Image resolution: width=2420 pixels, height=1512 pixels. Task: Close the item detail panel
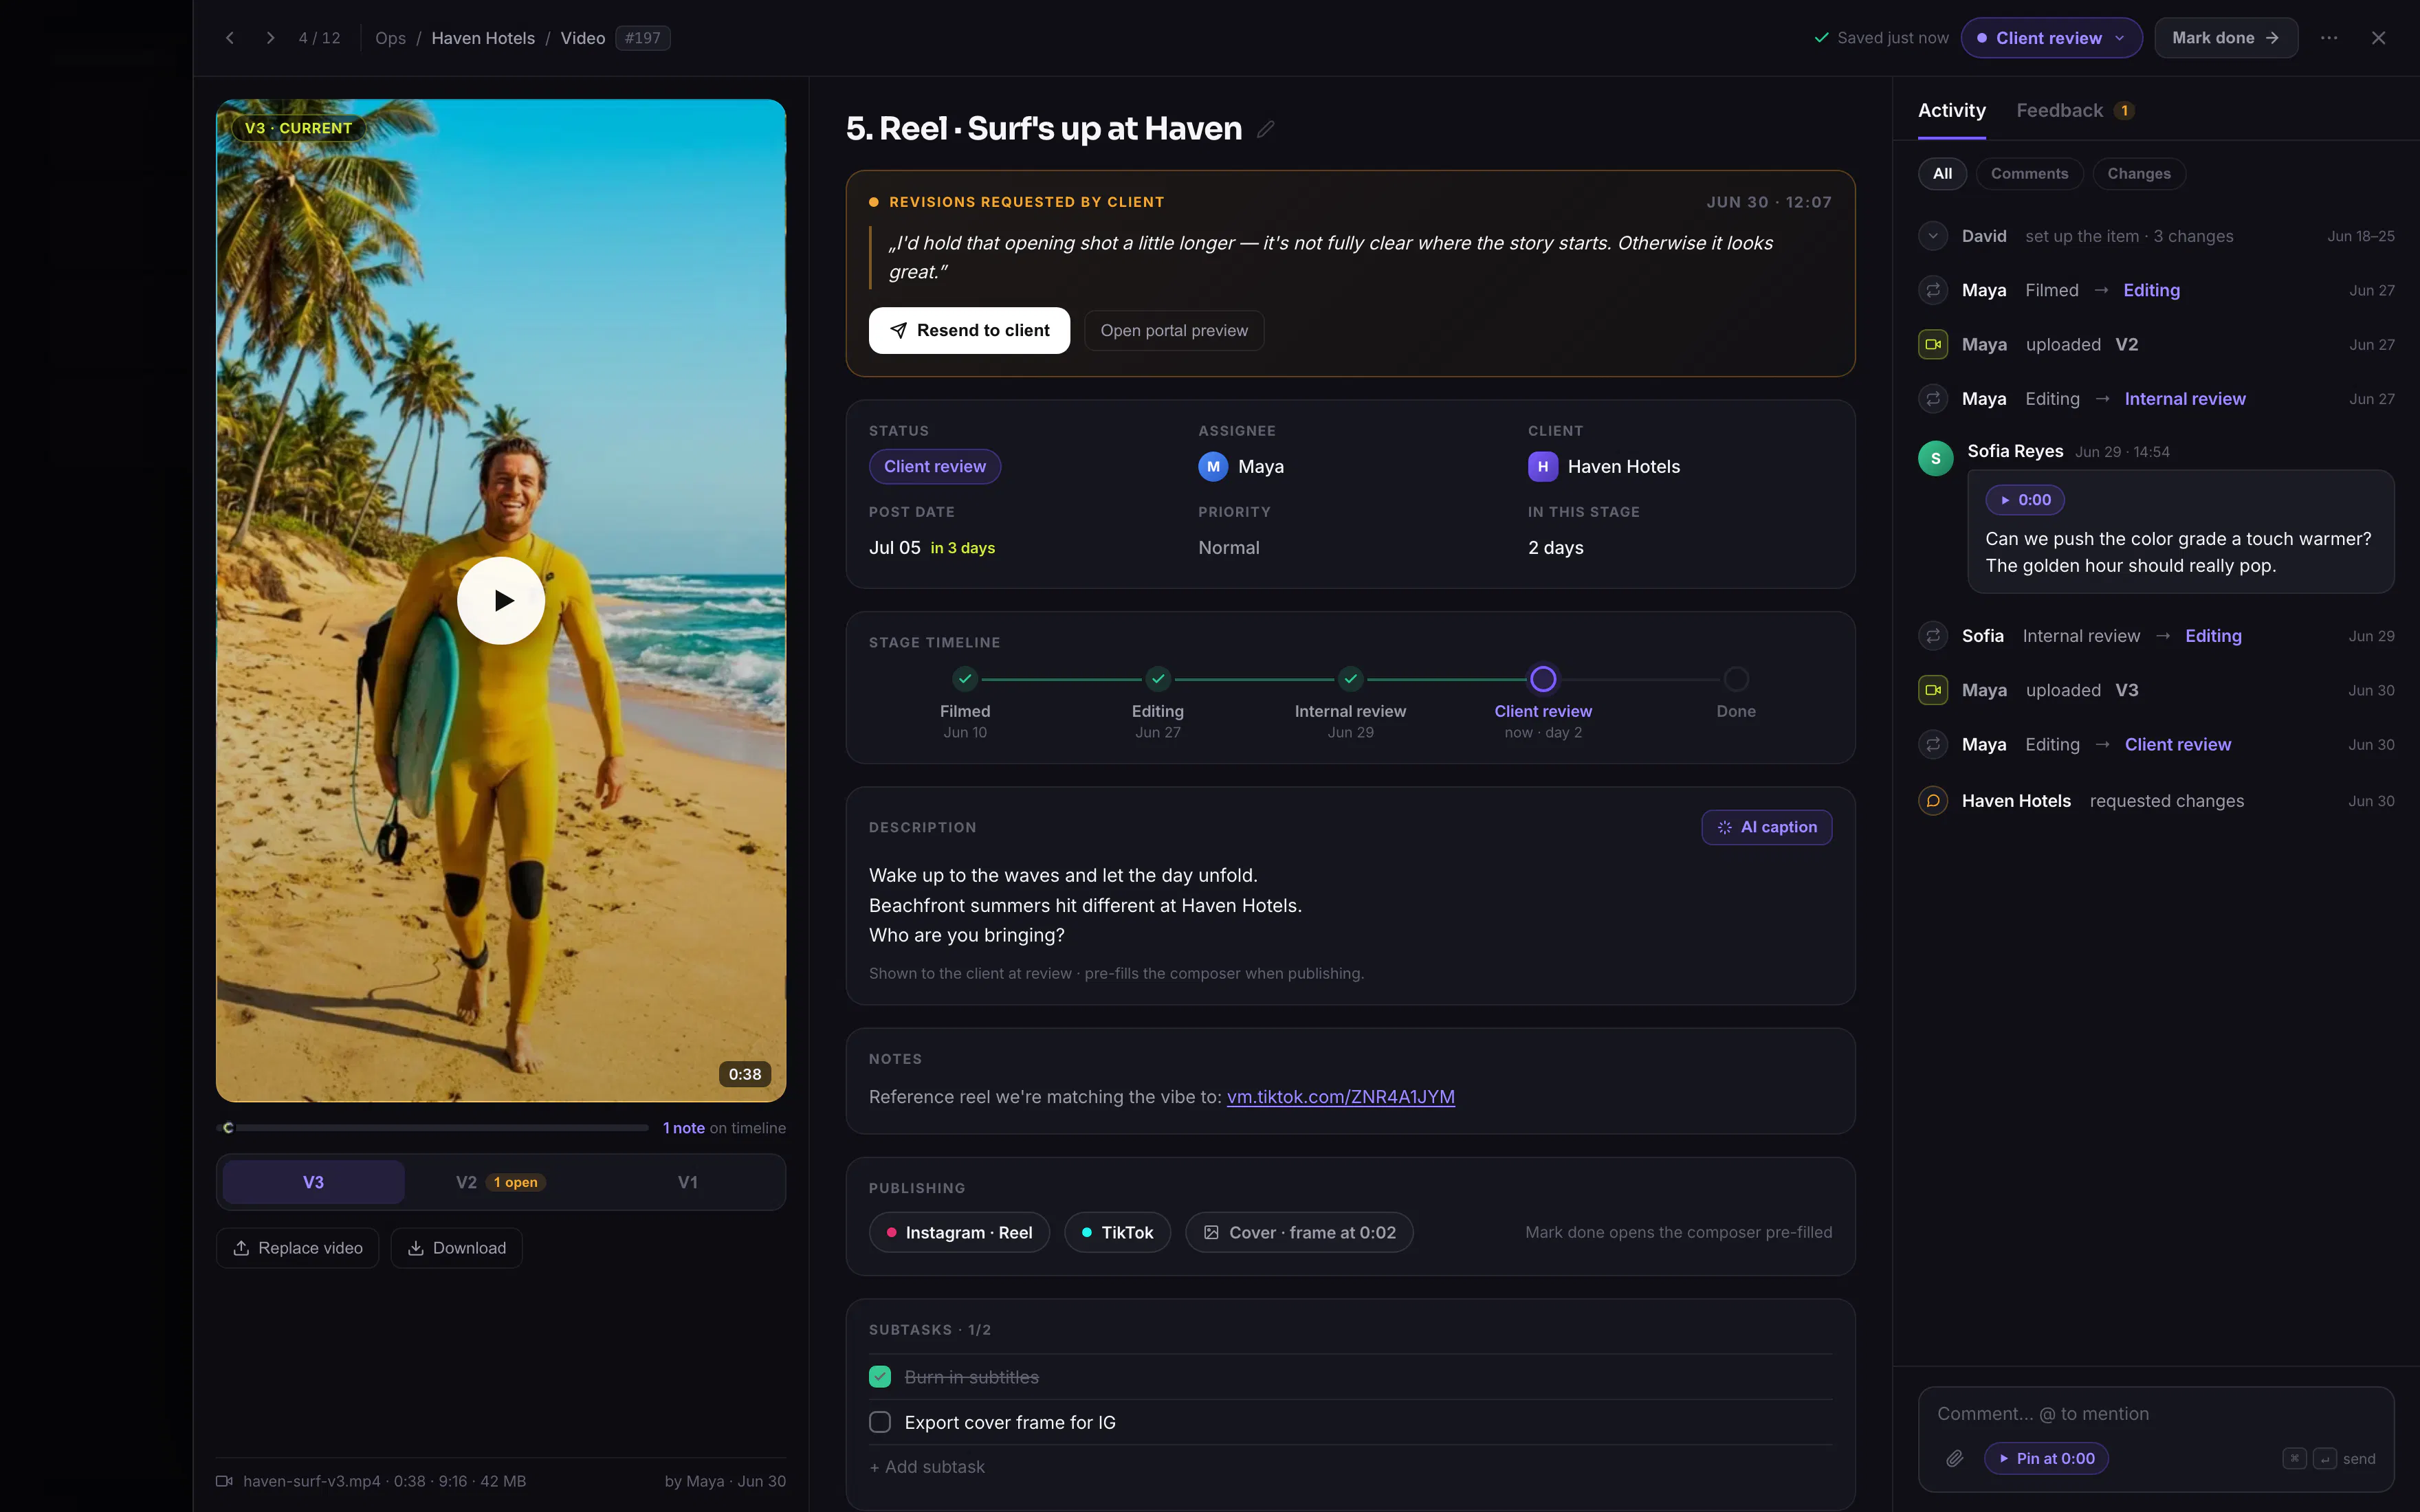click(2378, 38)
